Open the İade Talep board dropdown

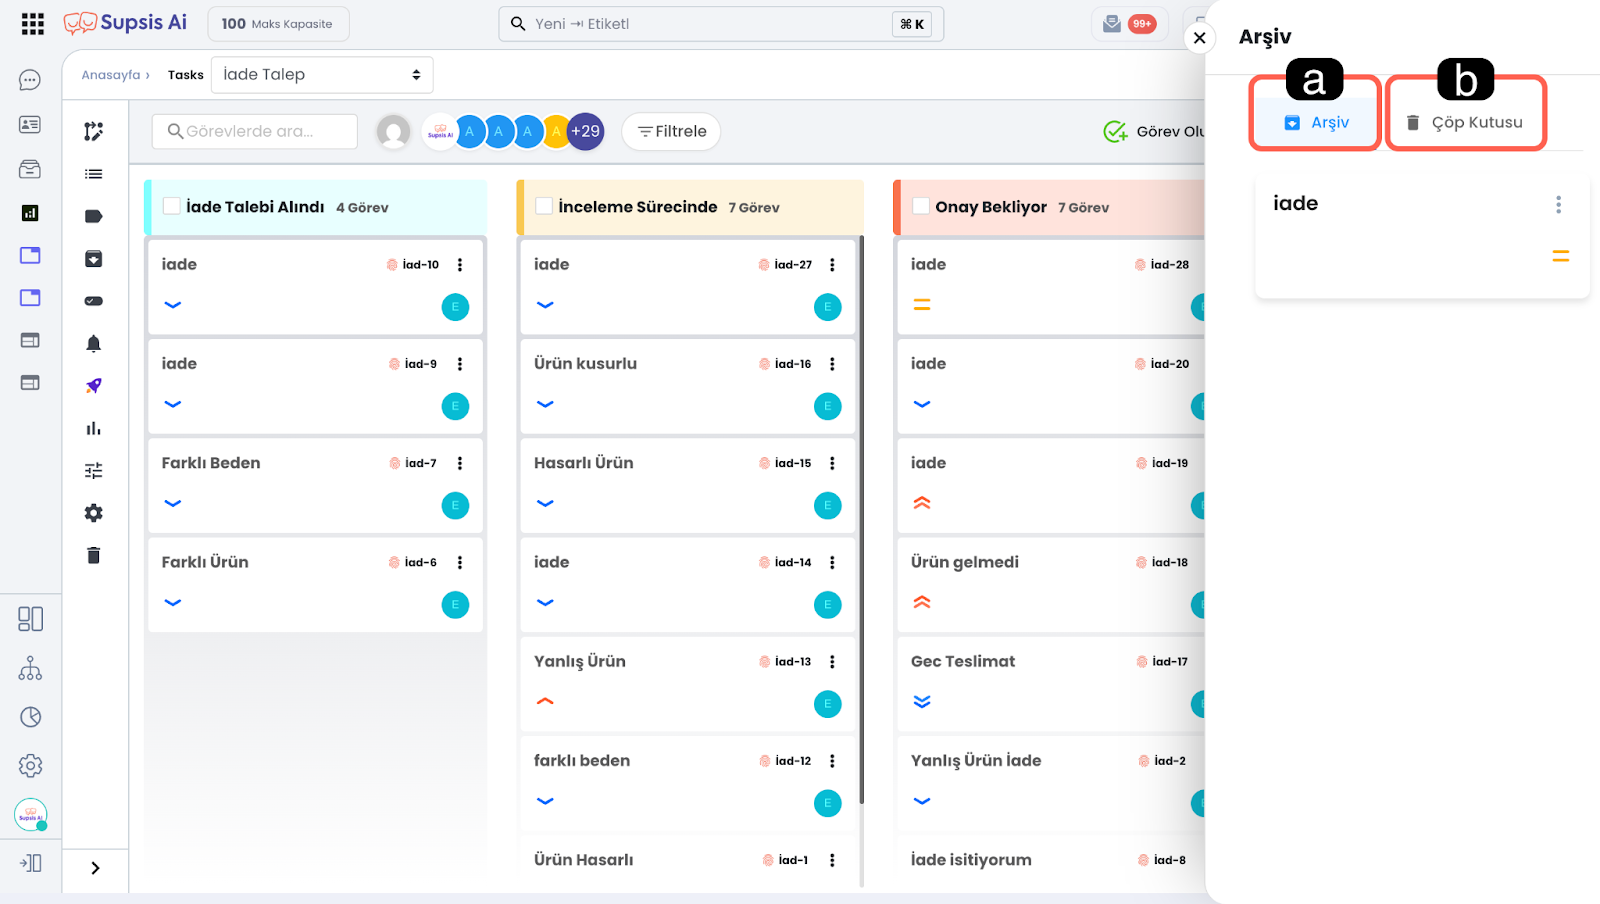[321, 75]
